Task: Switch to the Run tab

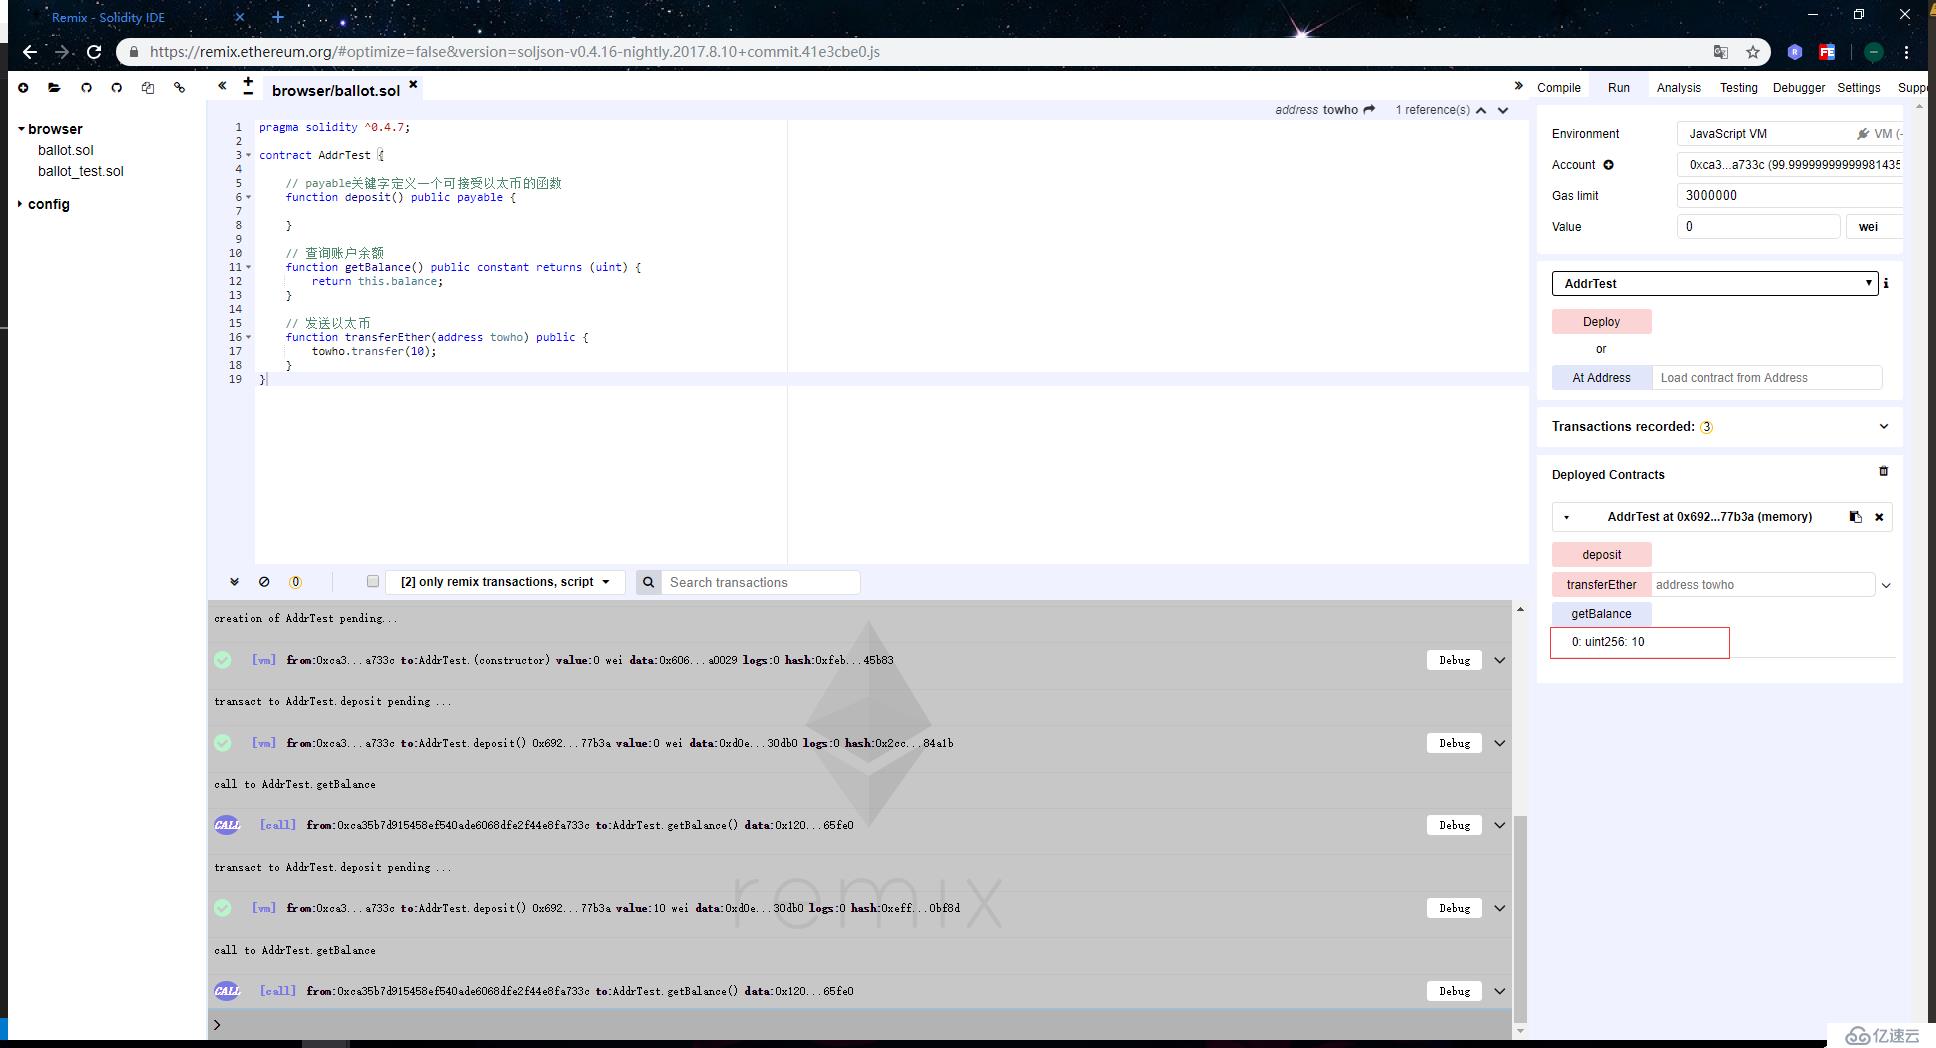Action: pyautogui.click(x=1619, y=88)
